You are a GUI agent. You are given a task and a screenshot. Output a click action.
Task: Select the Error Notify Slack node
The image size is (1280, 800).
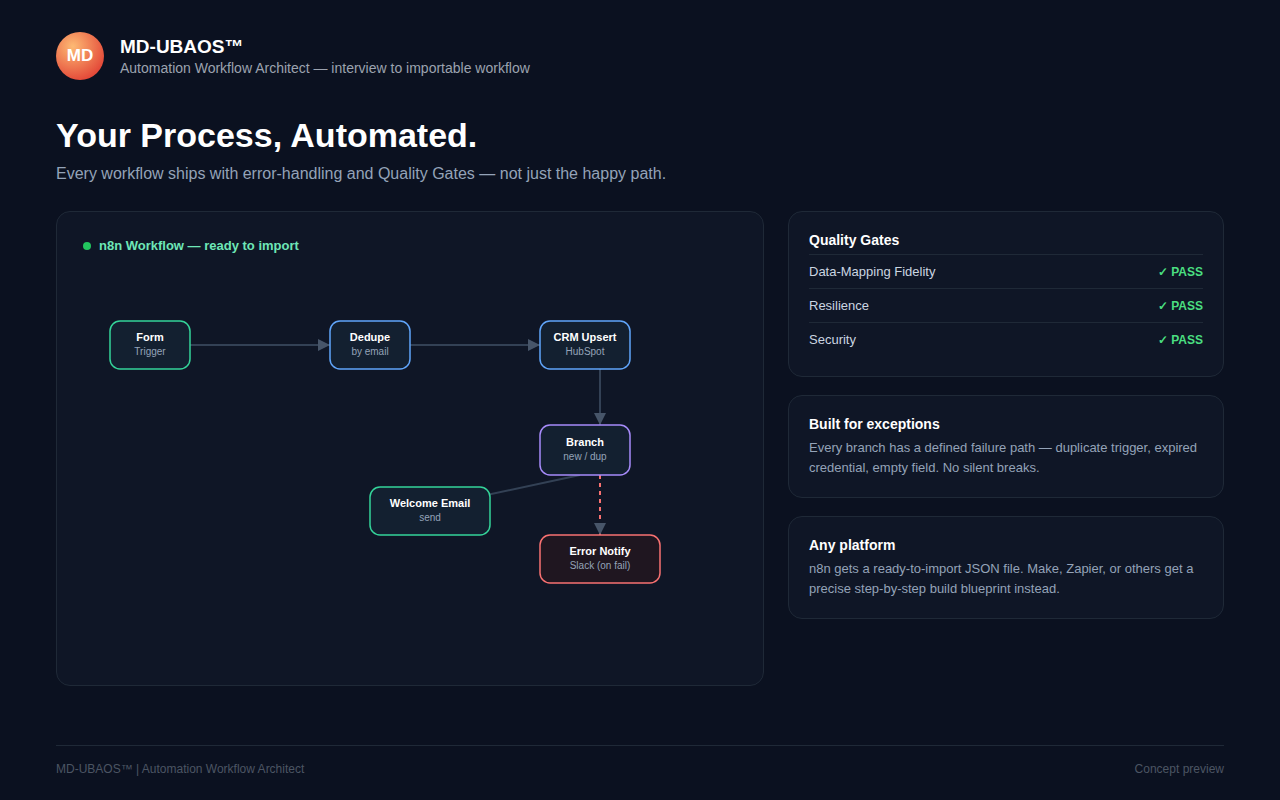pos(600,559)
